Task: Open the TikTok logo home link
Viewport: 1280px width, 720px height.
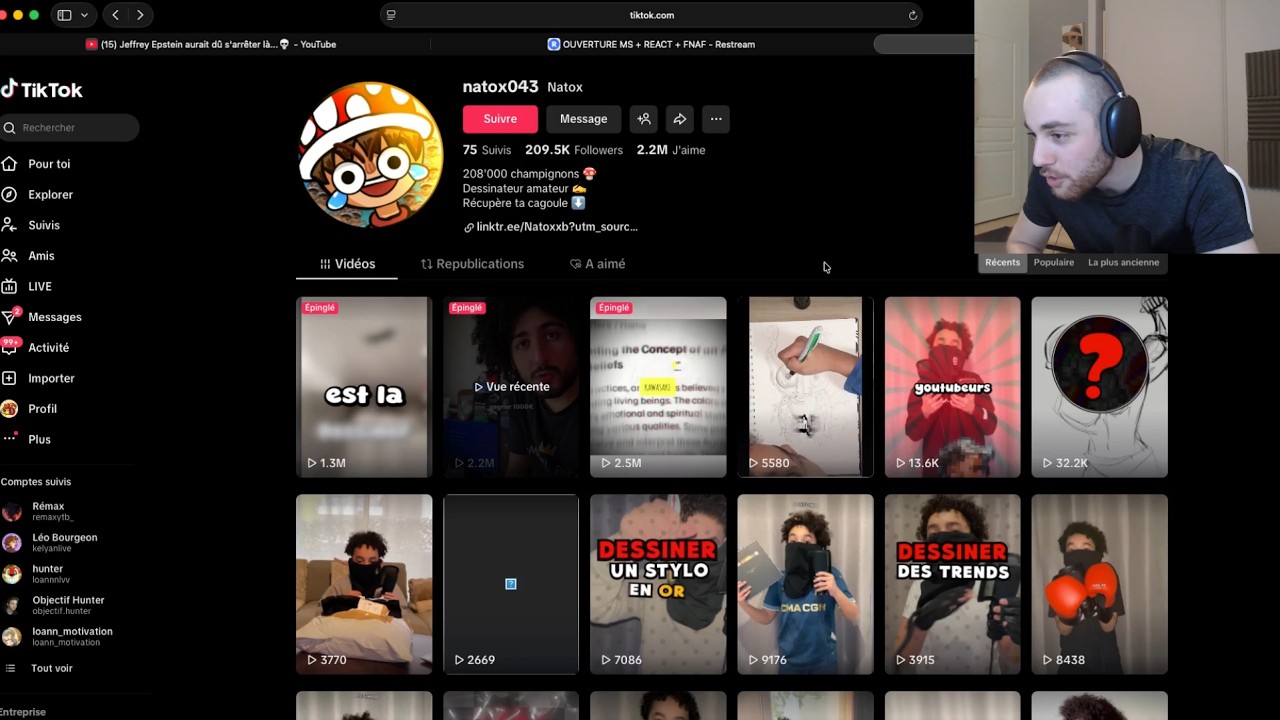Action: [42, 90]
